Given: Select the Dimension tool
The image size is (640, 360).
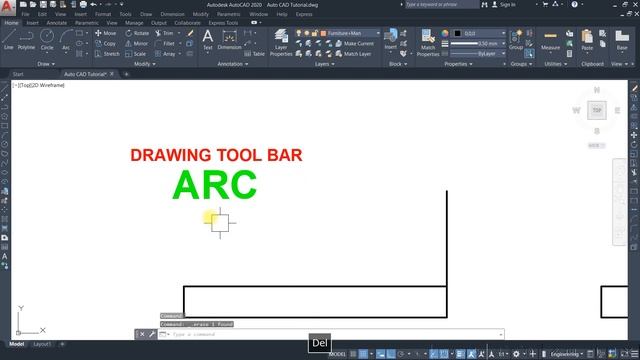Looking at the screenshot, I should [229, 40].
